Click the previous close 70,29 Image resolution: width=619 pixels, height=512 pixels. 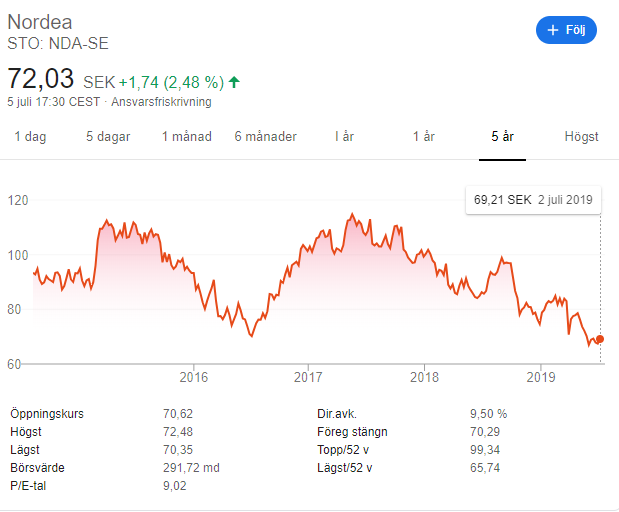click(x=485, y=432)
